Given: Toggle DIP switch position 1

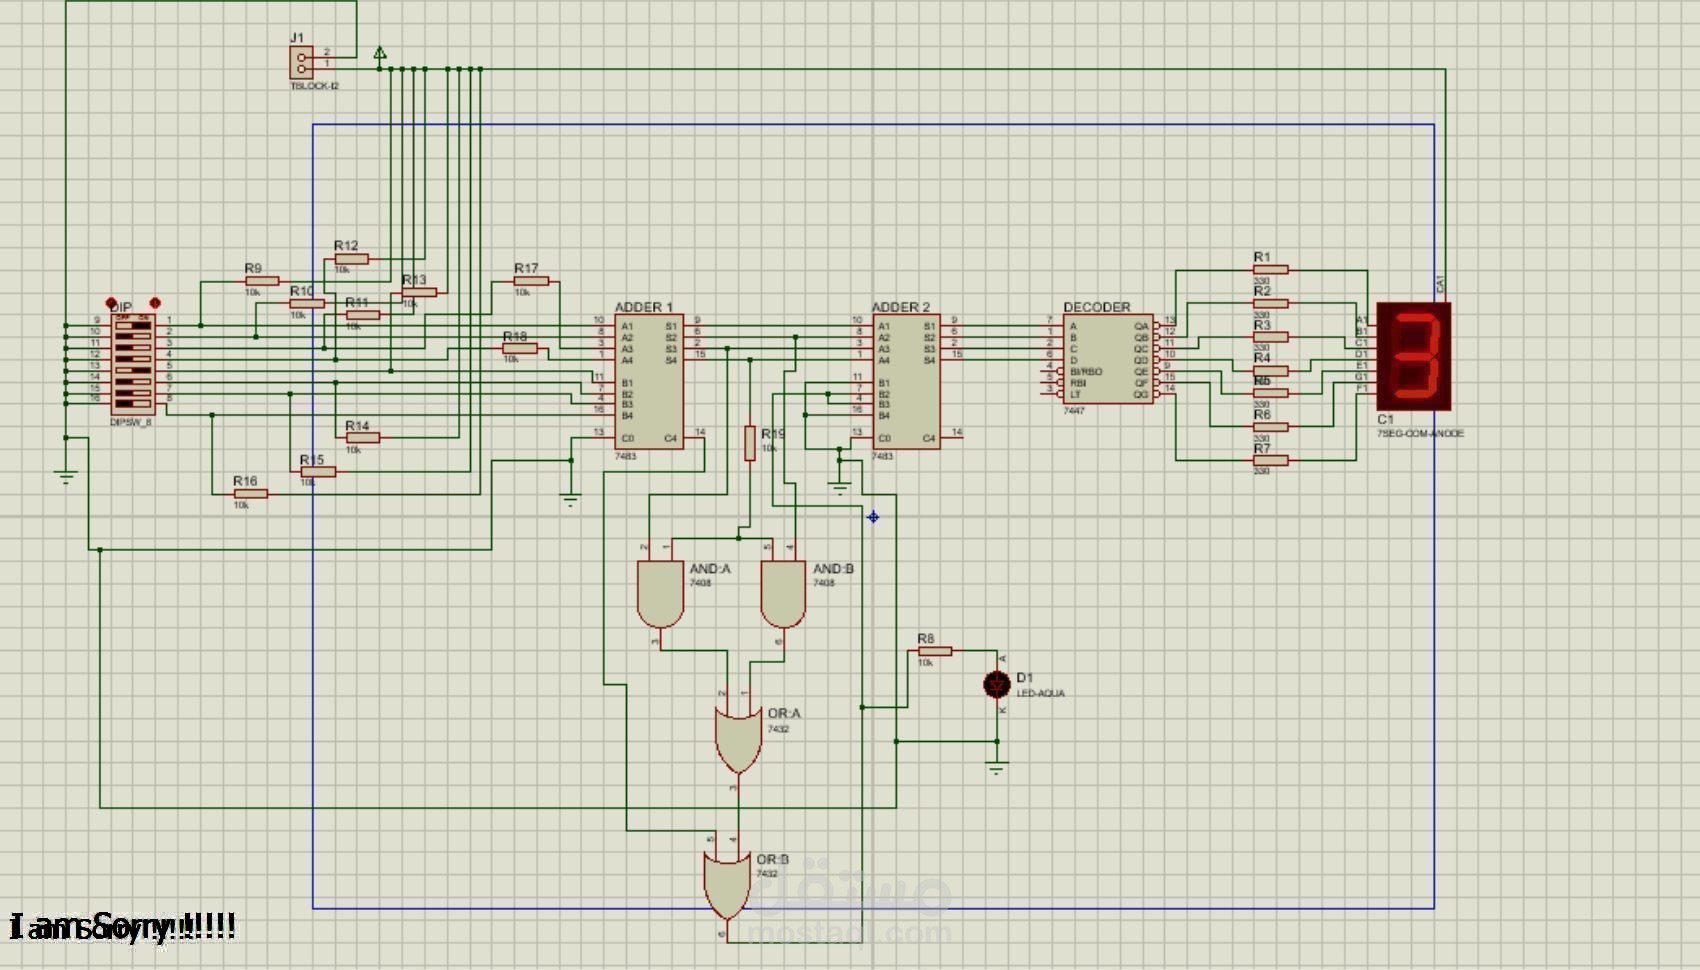Looking at the screenshot, I should (133, 326).
